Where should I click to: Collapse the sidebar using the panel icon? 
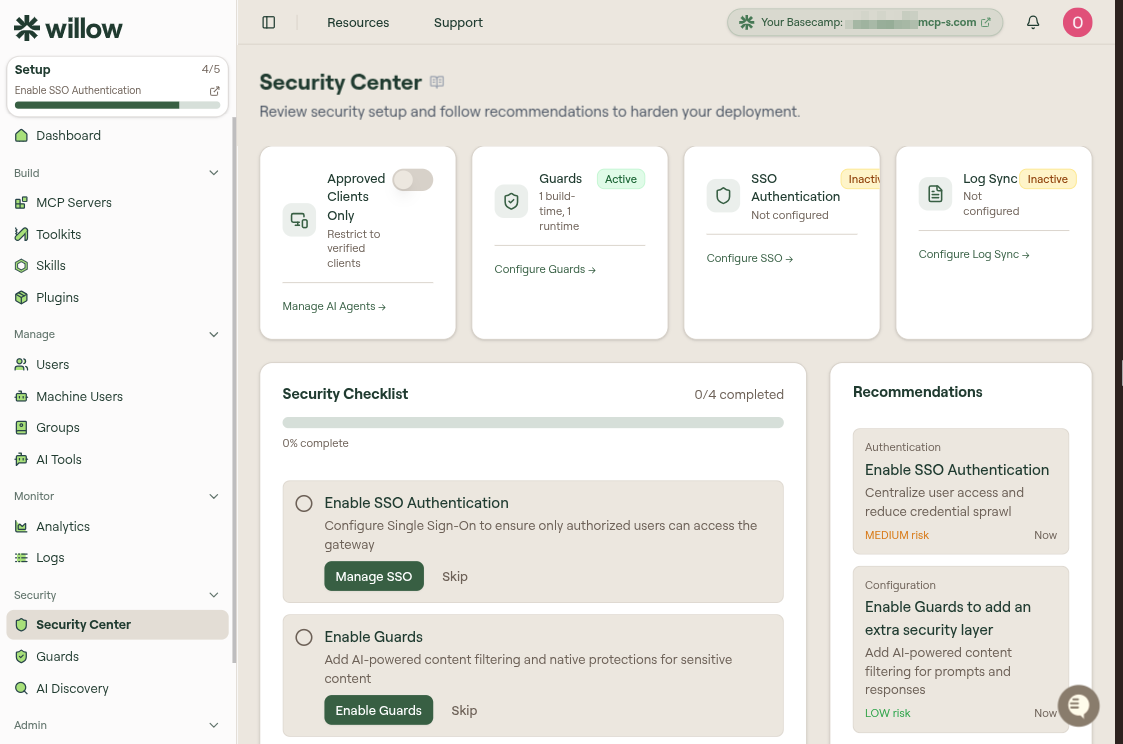[x=269, y=22]
